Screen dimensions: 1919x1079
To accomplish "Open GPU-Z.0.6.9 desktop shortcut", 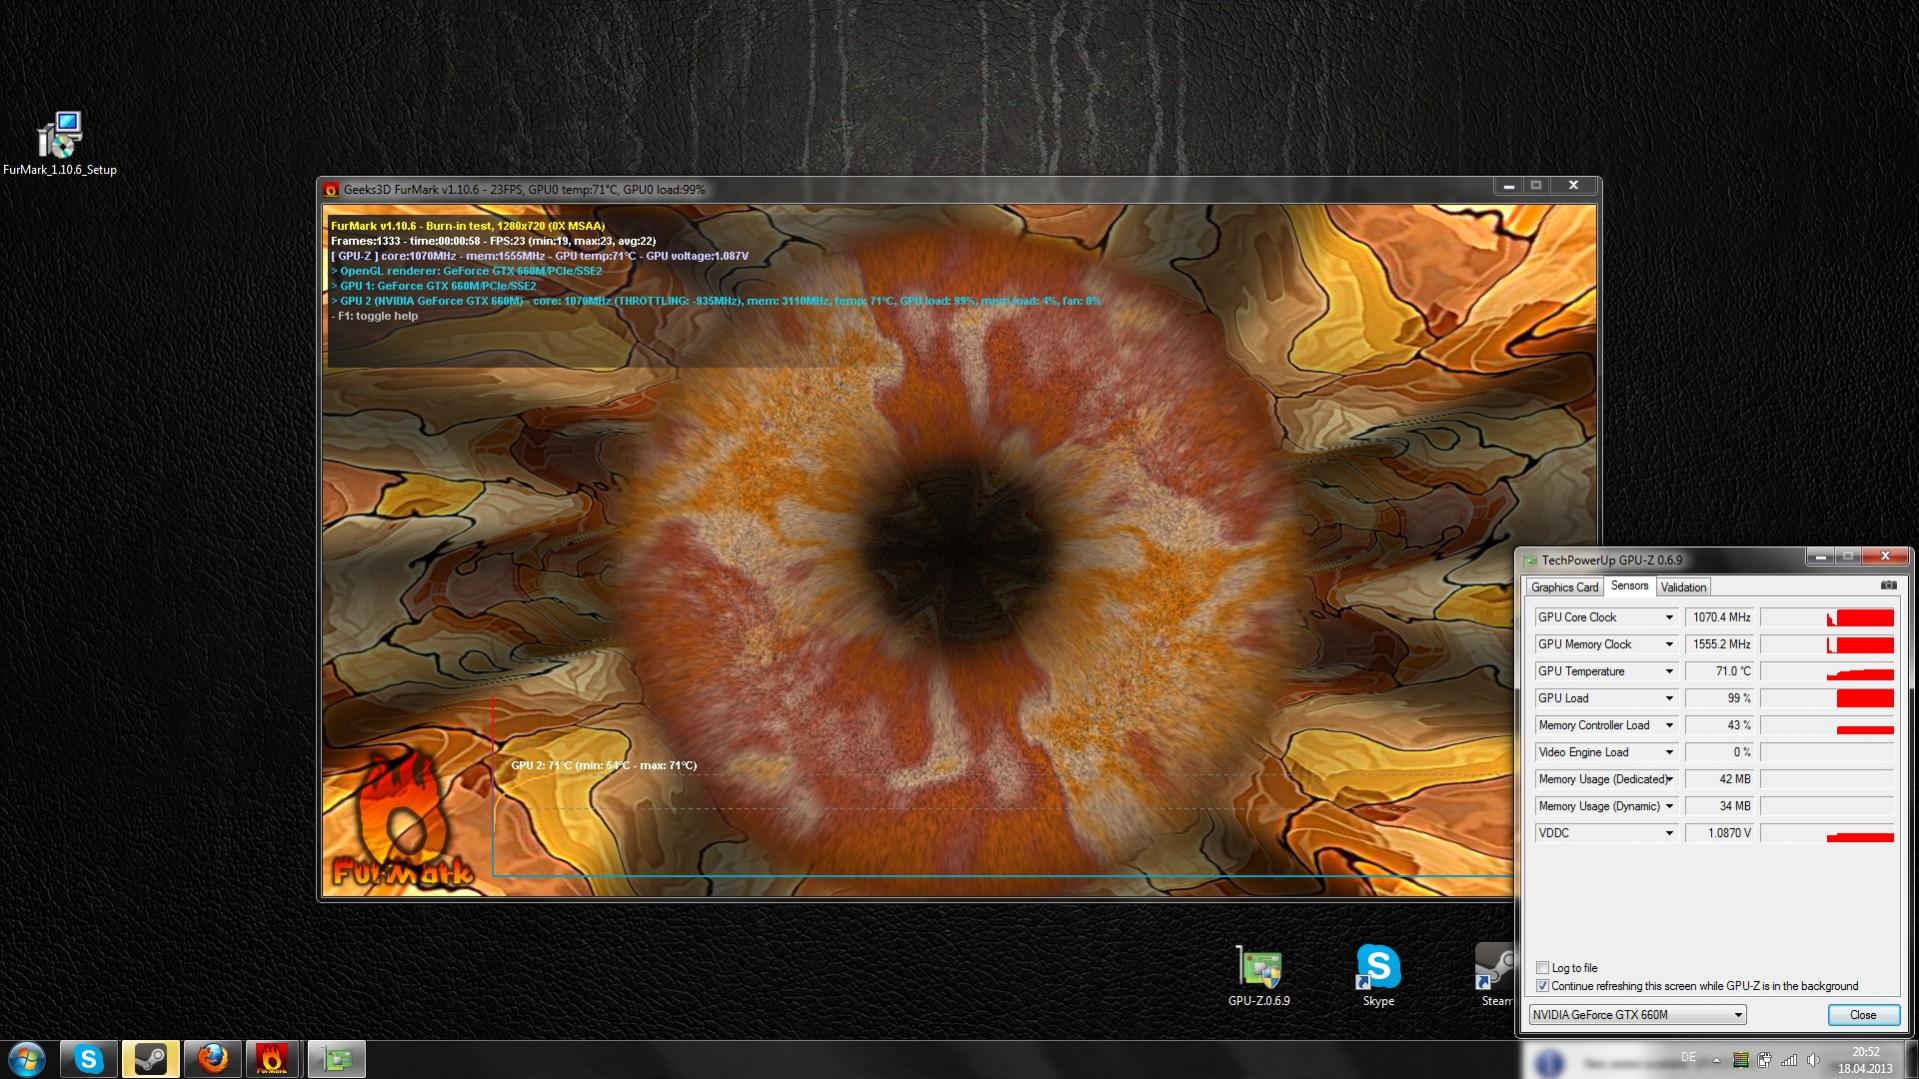I will coord(1259,975).
